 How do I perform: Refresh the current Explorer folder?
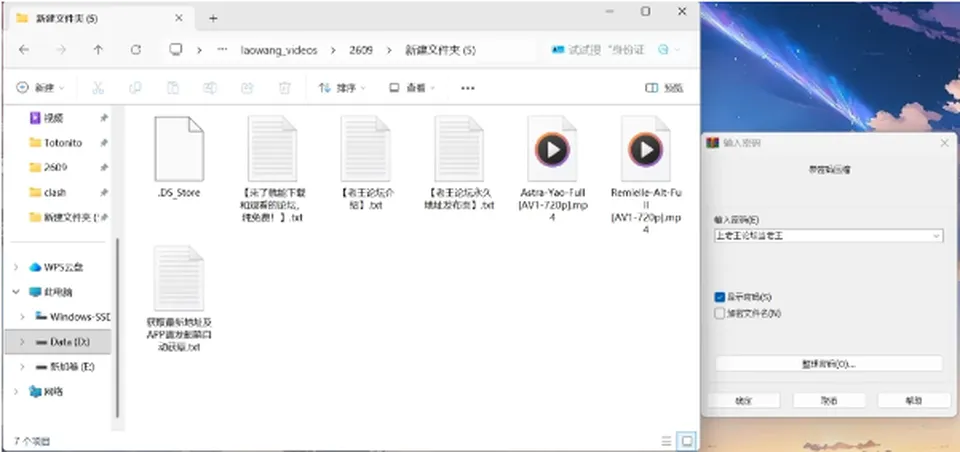tap(136, 50)
